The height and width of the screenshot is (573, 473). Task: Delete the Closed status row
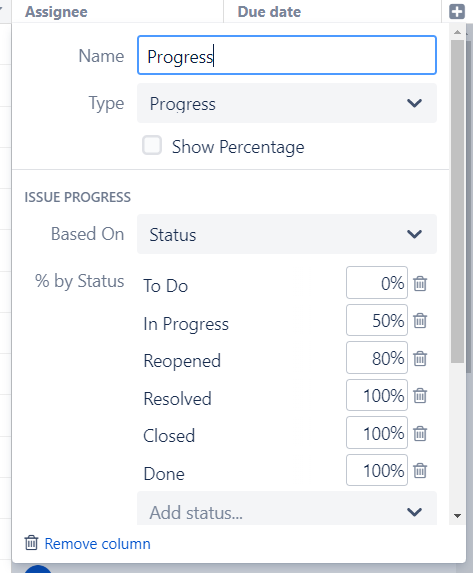pos(420,434)
